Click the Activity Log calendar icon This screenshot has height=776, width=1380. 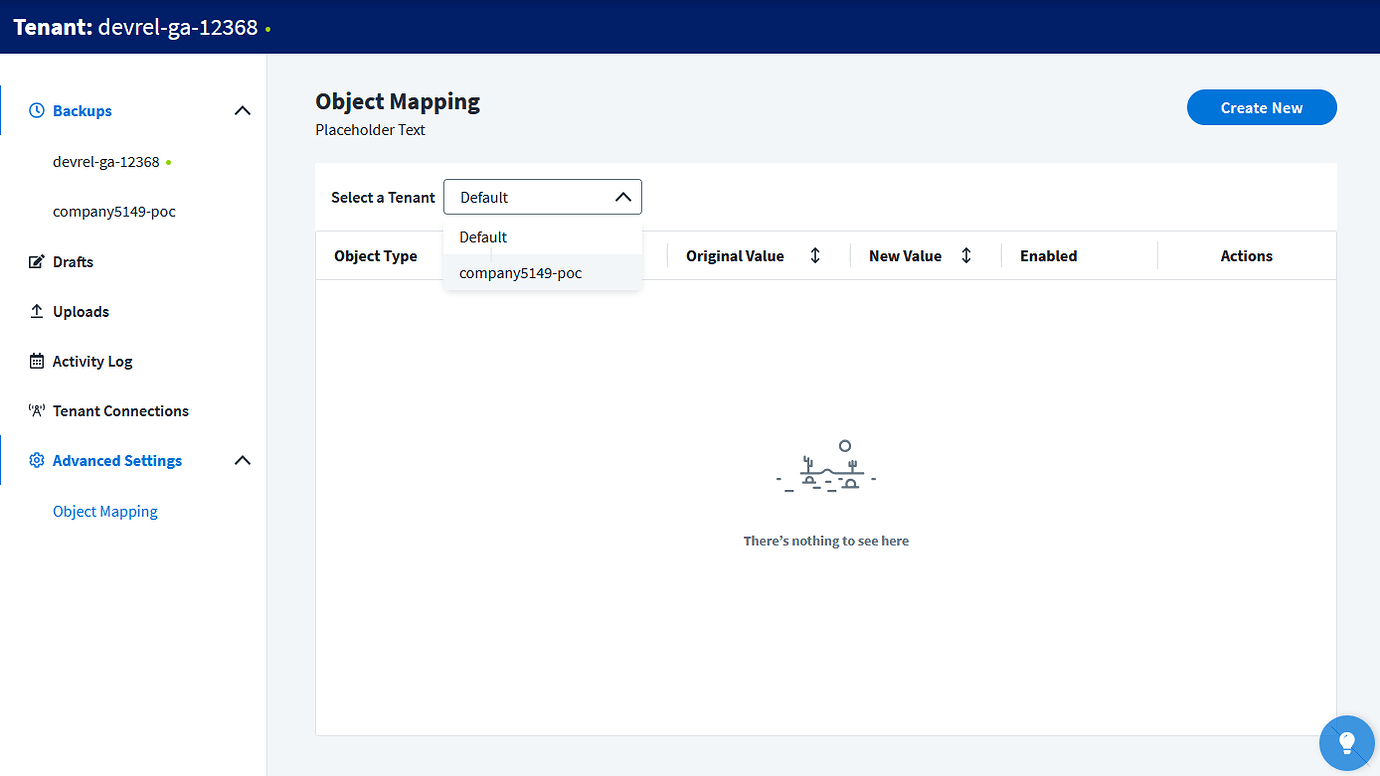tap(36, 361)
